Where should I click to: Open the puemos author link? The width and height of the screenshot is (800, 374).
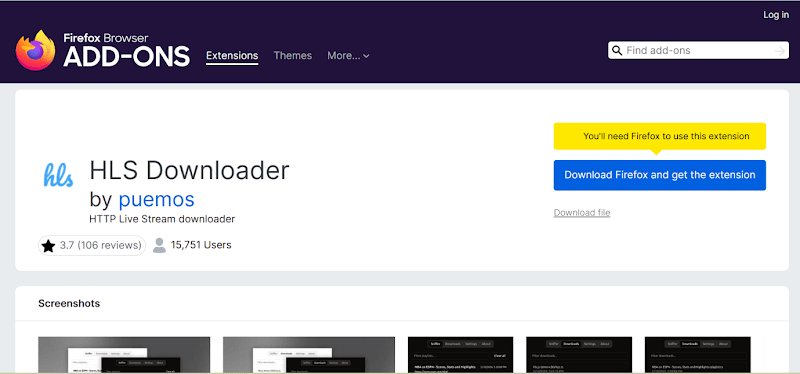(x=157, y=200)
